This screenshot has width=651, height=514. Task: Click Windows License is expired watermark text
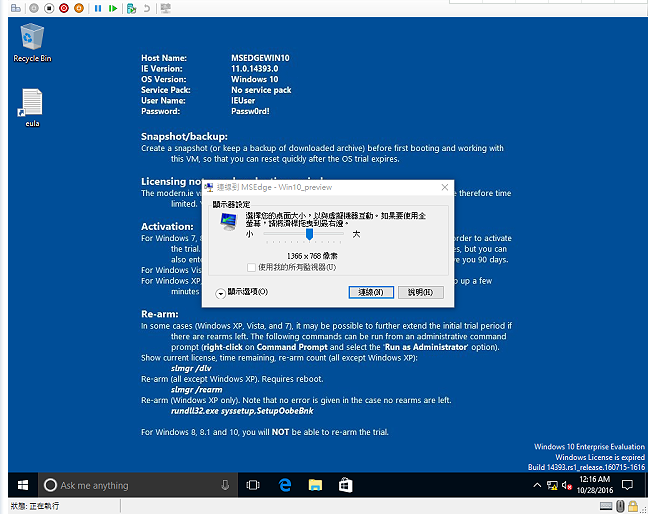coord(600,457)
